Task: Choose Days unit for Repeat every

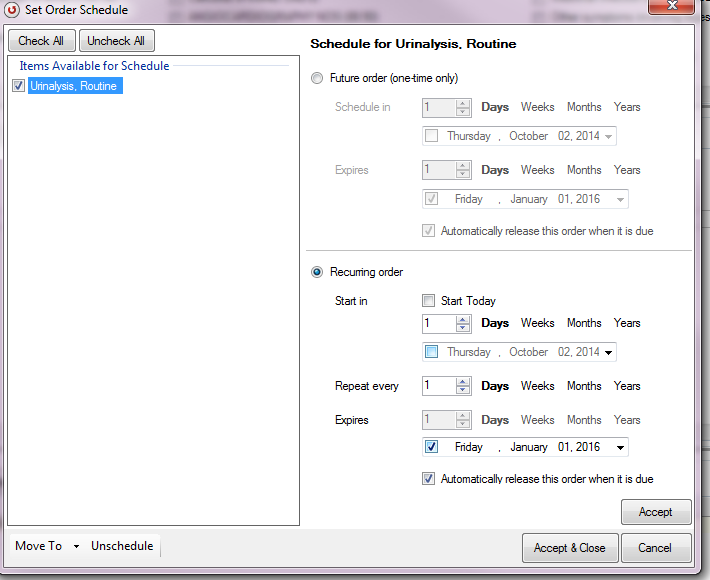Action: click(495, 386)
